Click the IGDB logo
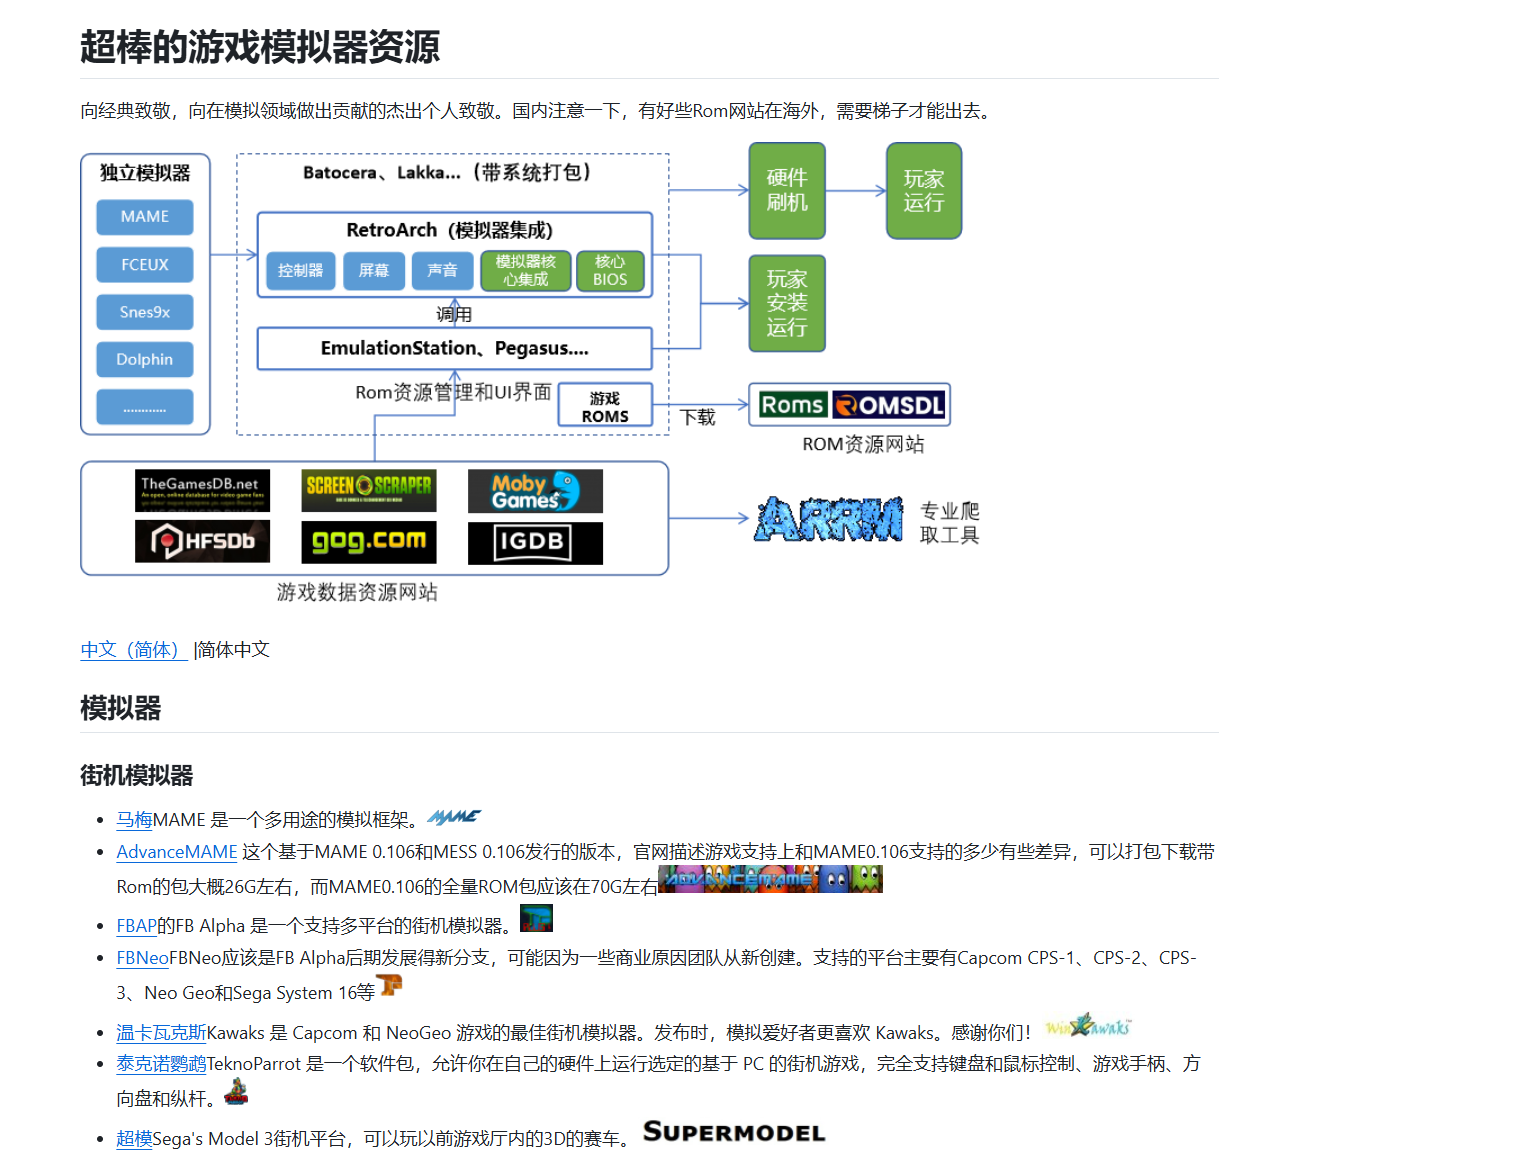 coord(535,543)
